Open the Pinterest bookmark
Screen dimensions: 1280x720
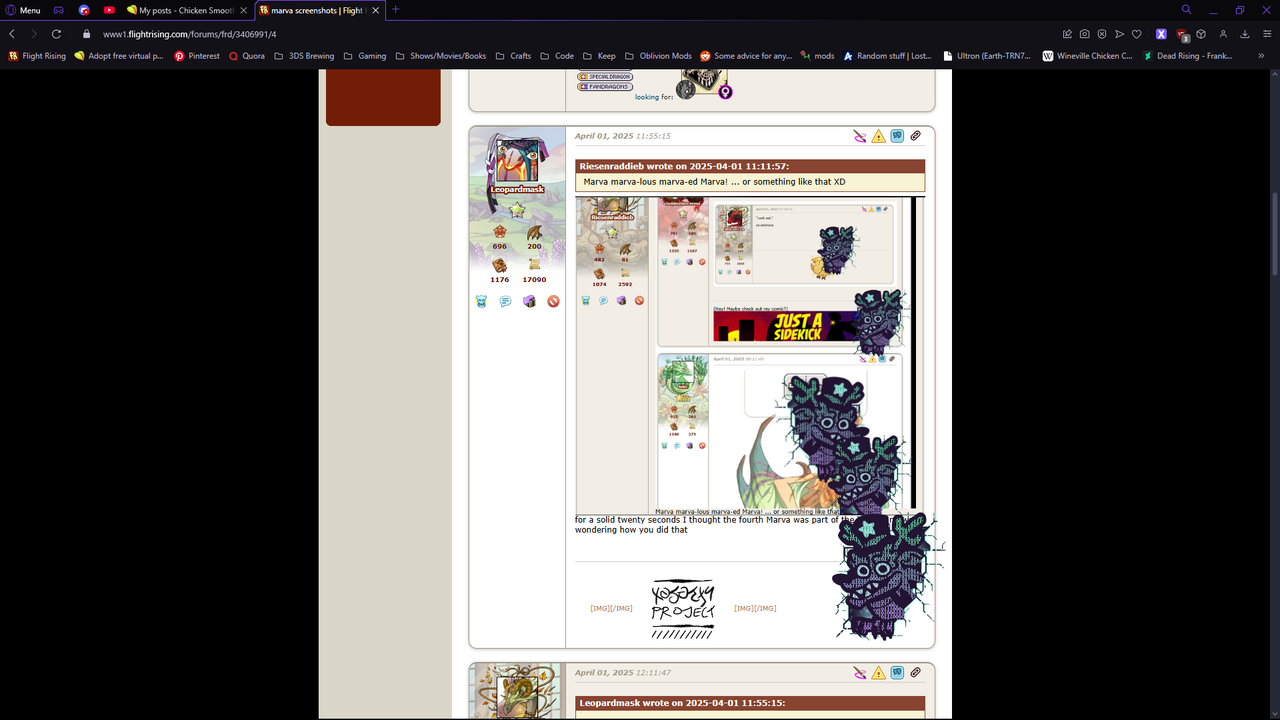(197, 56)
